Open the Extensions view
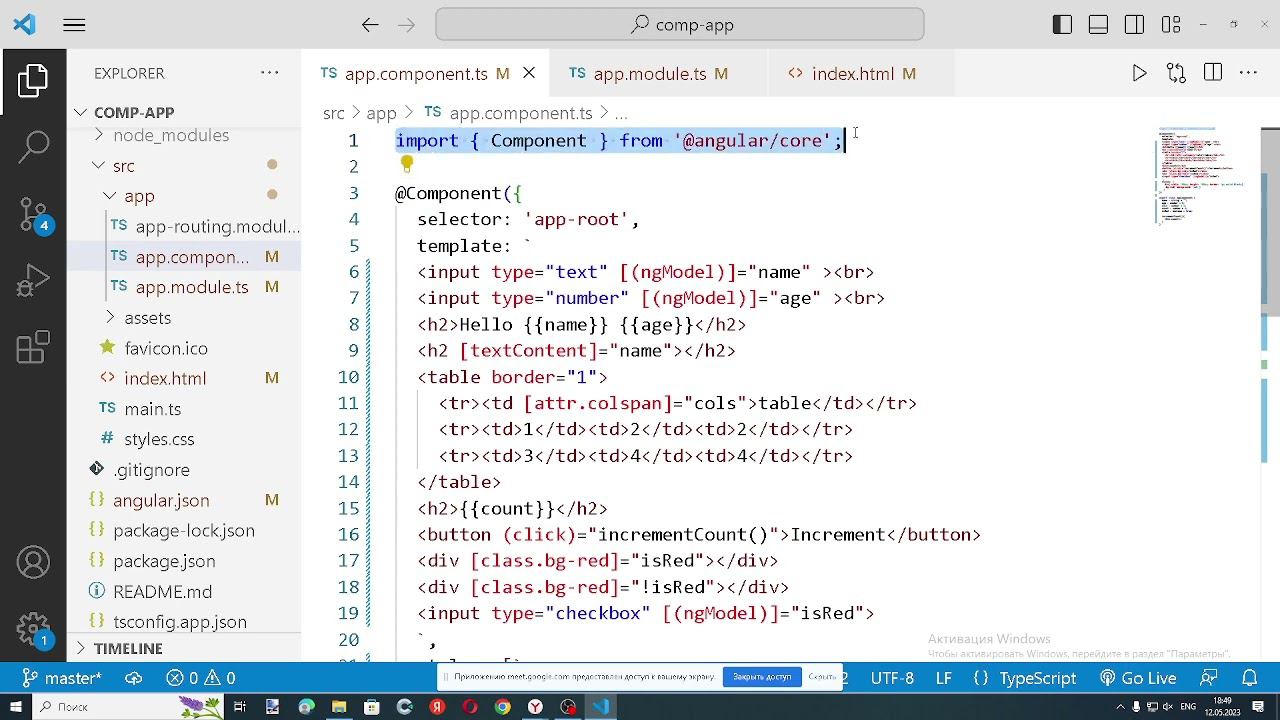This screenshot has height=720, width=1280. pos(33,347)
